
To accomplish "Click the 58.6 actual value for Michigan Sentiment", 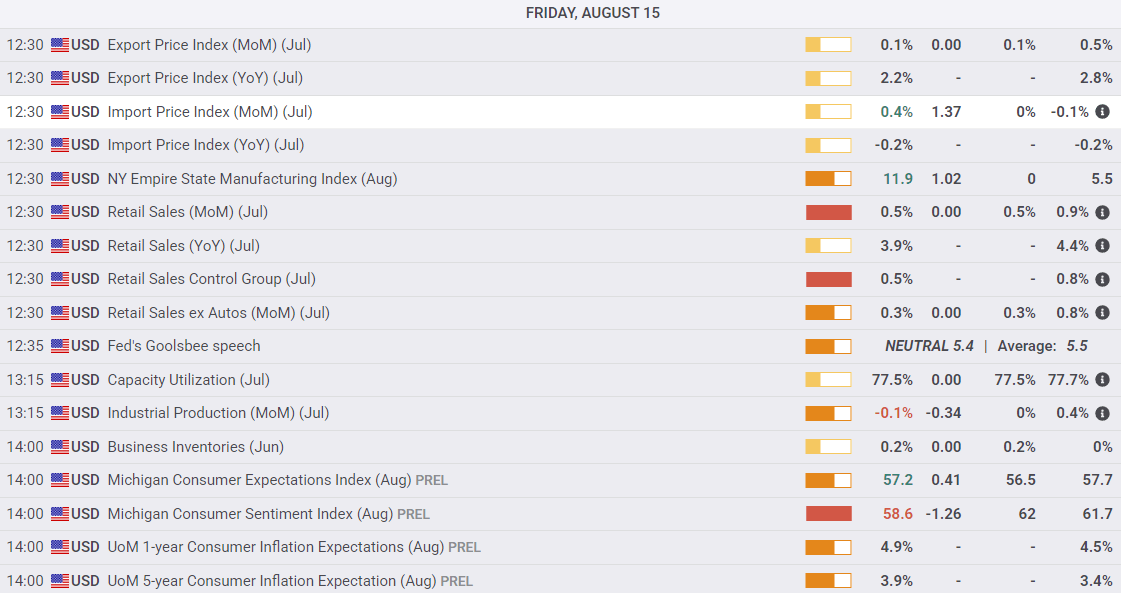I will pos(898,514).
